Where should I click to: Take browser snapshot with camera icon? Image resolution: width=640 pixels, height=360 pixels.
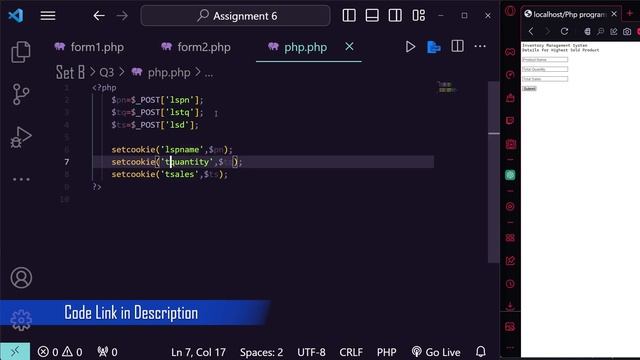[x=627, y=31]
